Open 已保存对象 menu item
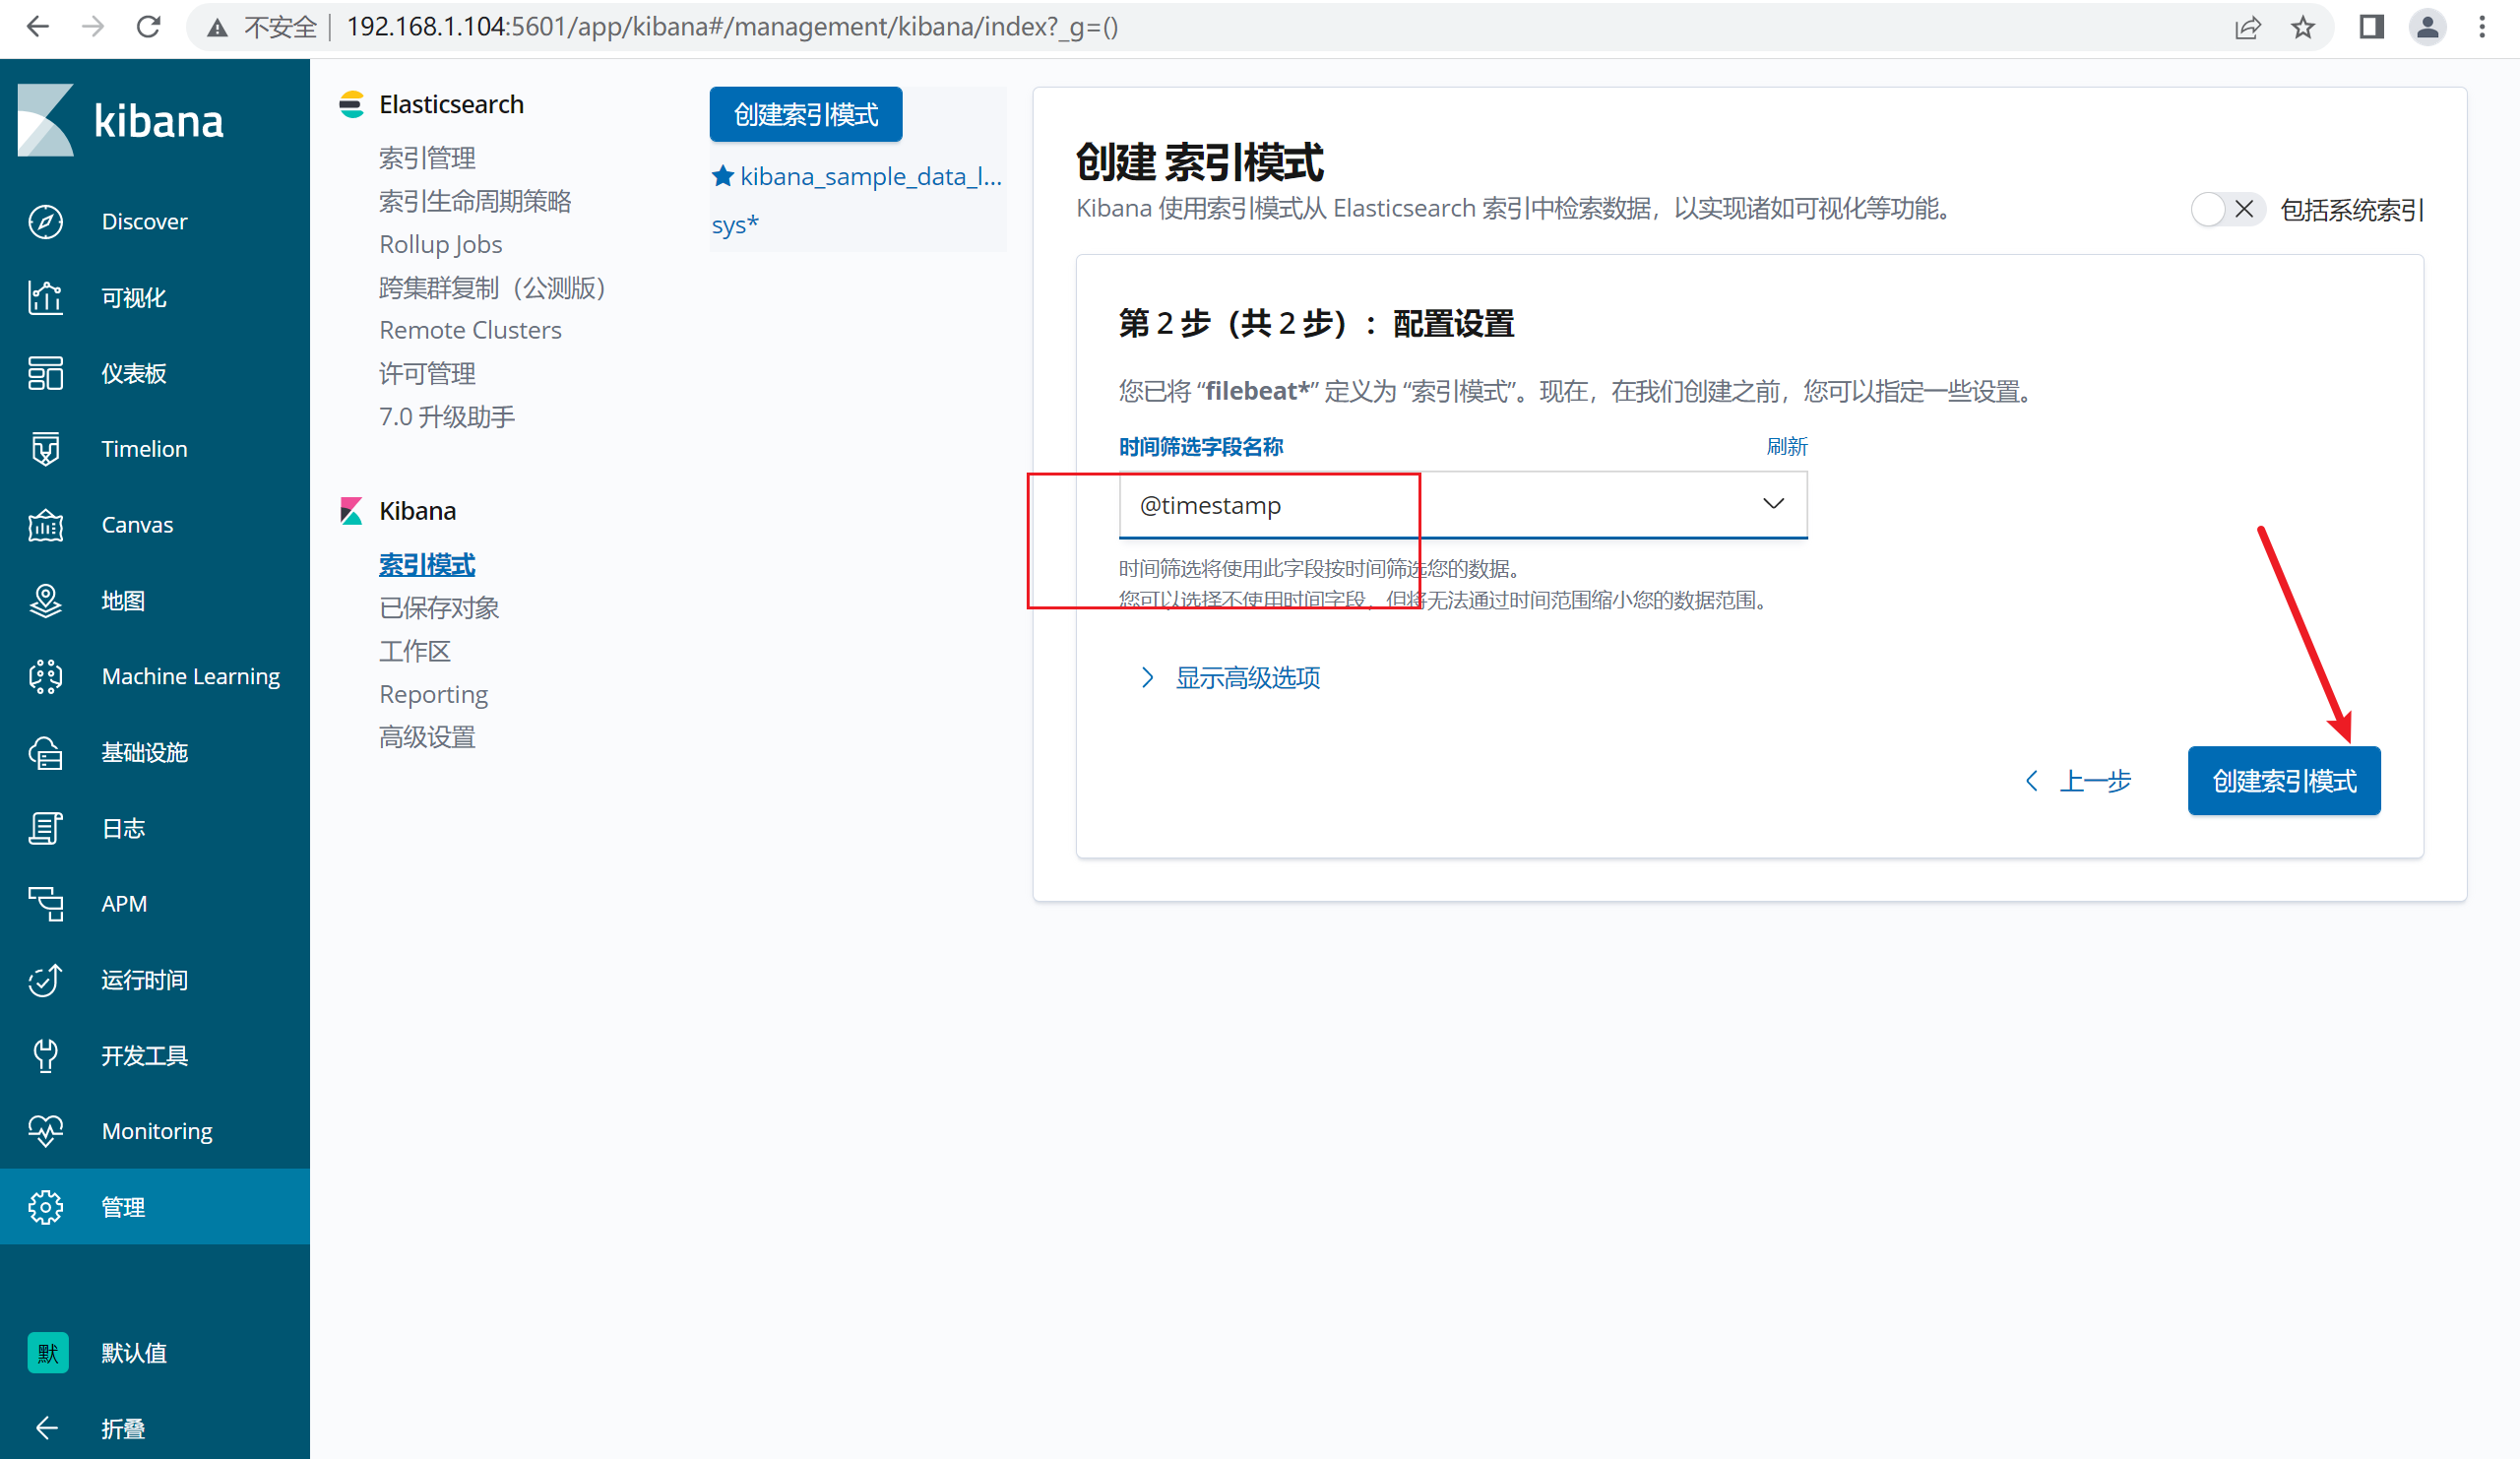 [439, 608]
